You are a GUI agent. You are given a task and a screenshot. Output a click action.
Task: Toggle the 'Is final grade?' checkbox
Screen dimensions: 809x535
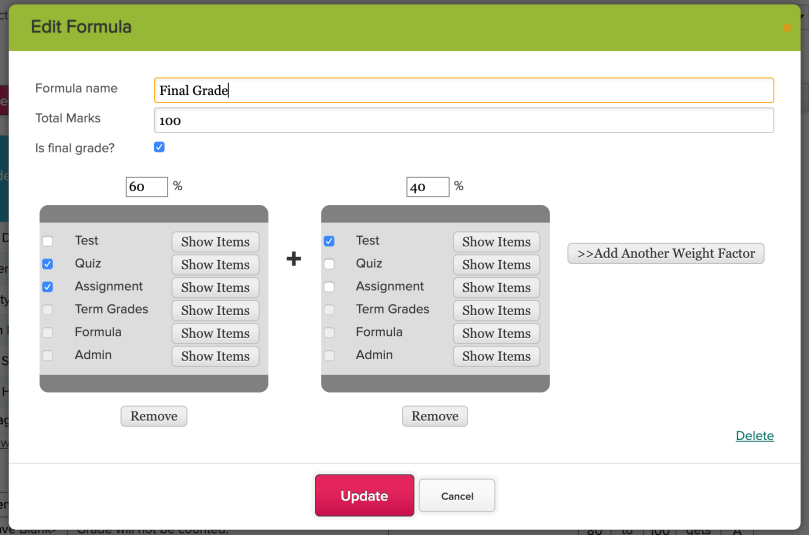tap(159, 147)
